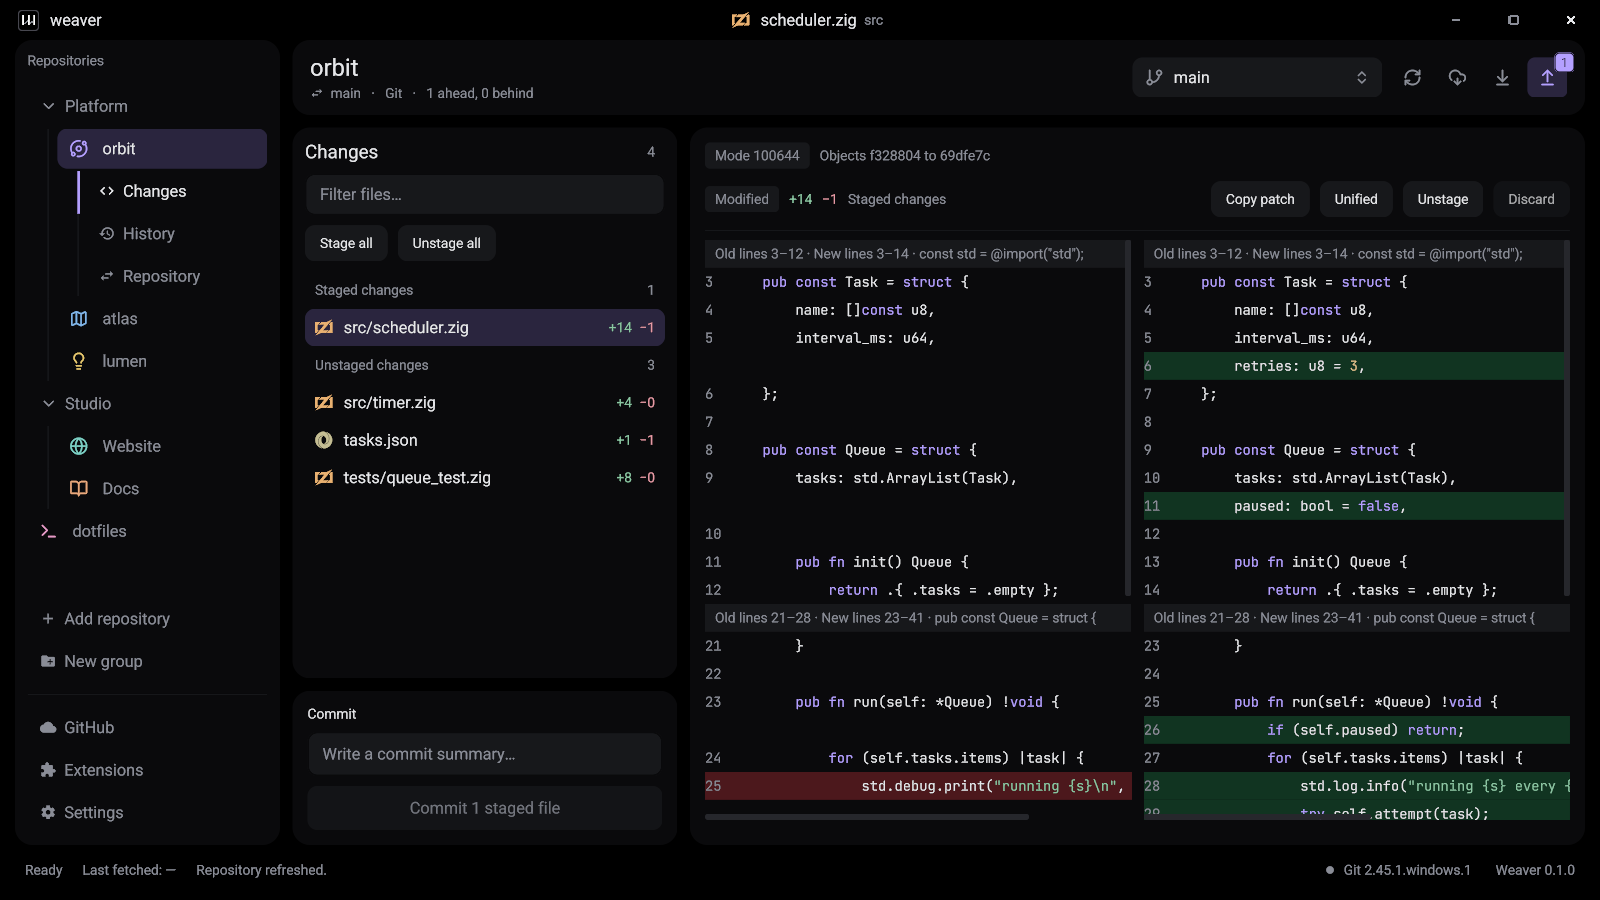Click the refresh repository icon

coord(1412,77)
